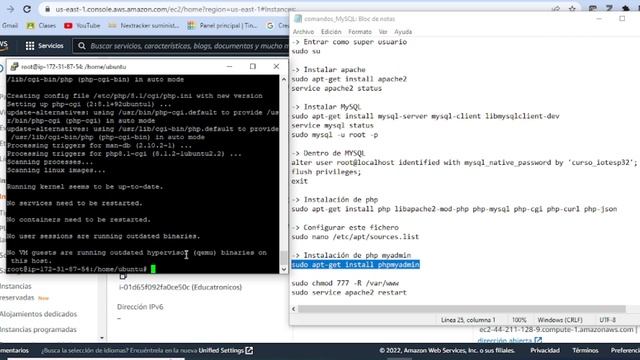Click the 100% zoom status in Notepad
This screenshot has height=360, width=640.
tap(519, 320)
